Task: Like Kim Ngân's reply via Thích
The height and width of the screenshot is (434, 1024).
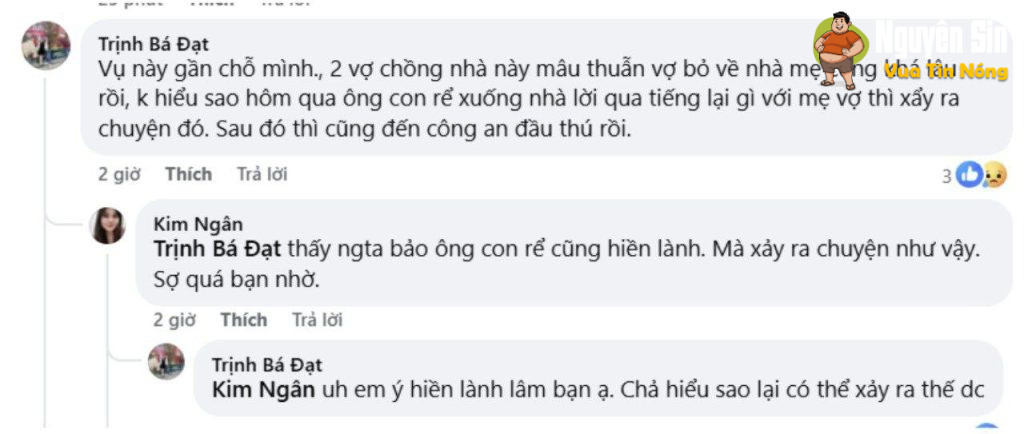Action: click(244, 320)
